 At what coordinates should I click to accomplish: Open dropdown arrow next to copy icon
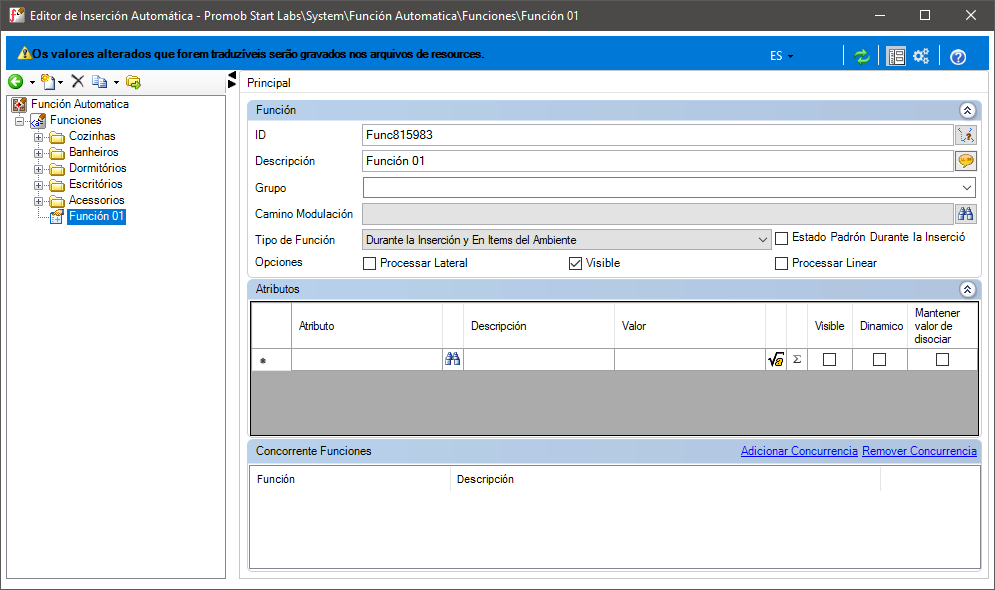pyautogui.click(x=116, y=82)
